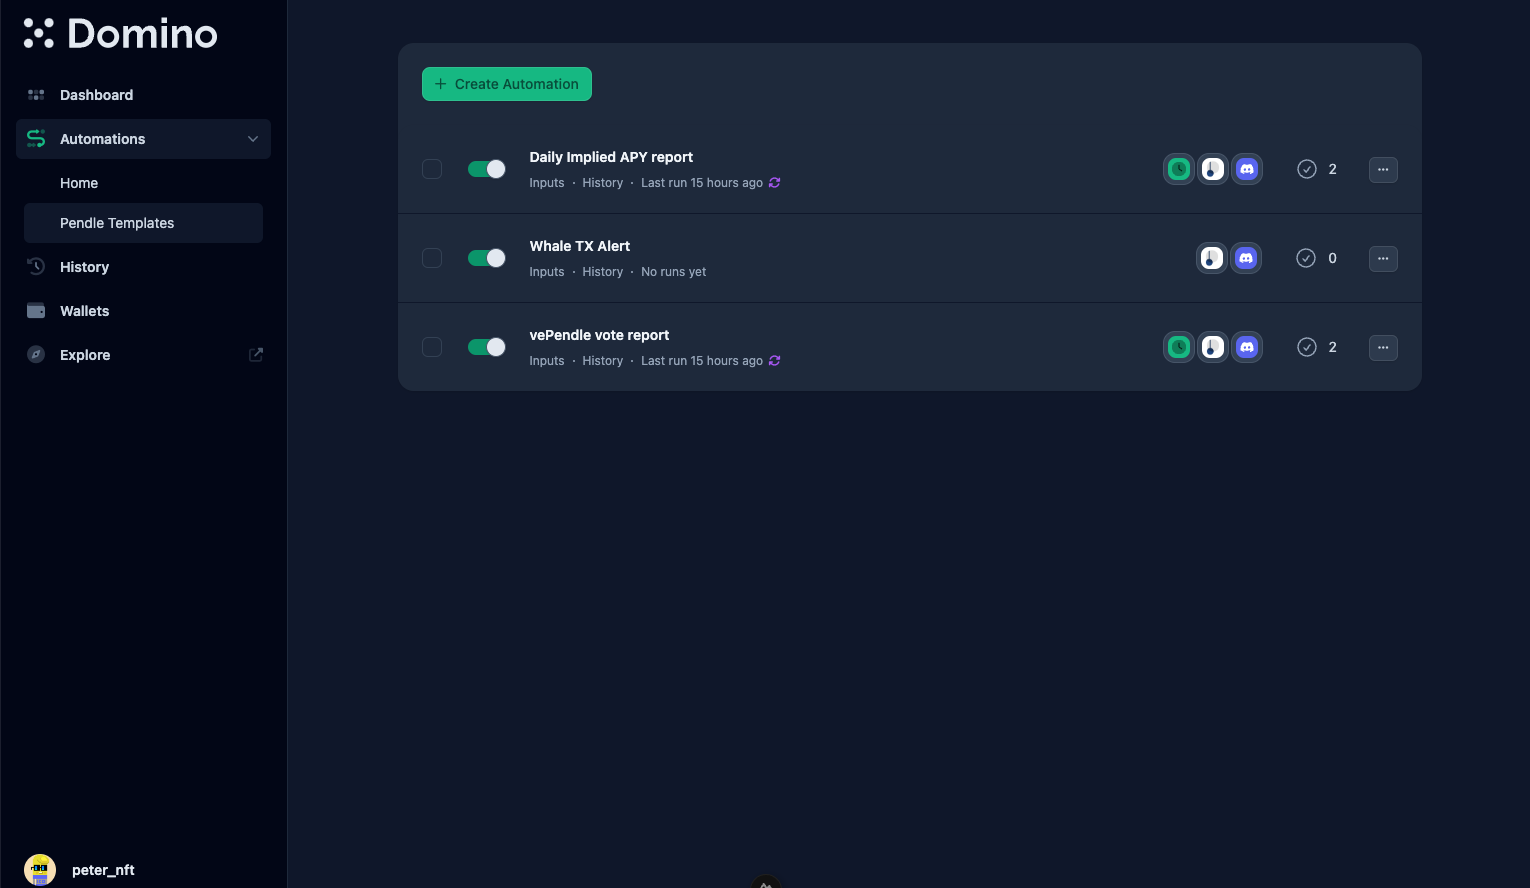Click the Discord icon on Daily Implied APY report
1530x888 pixels.
1246,169
